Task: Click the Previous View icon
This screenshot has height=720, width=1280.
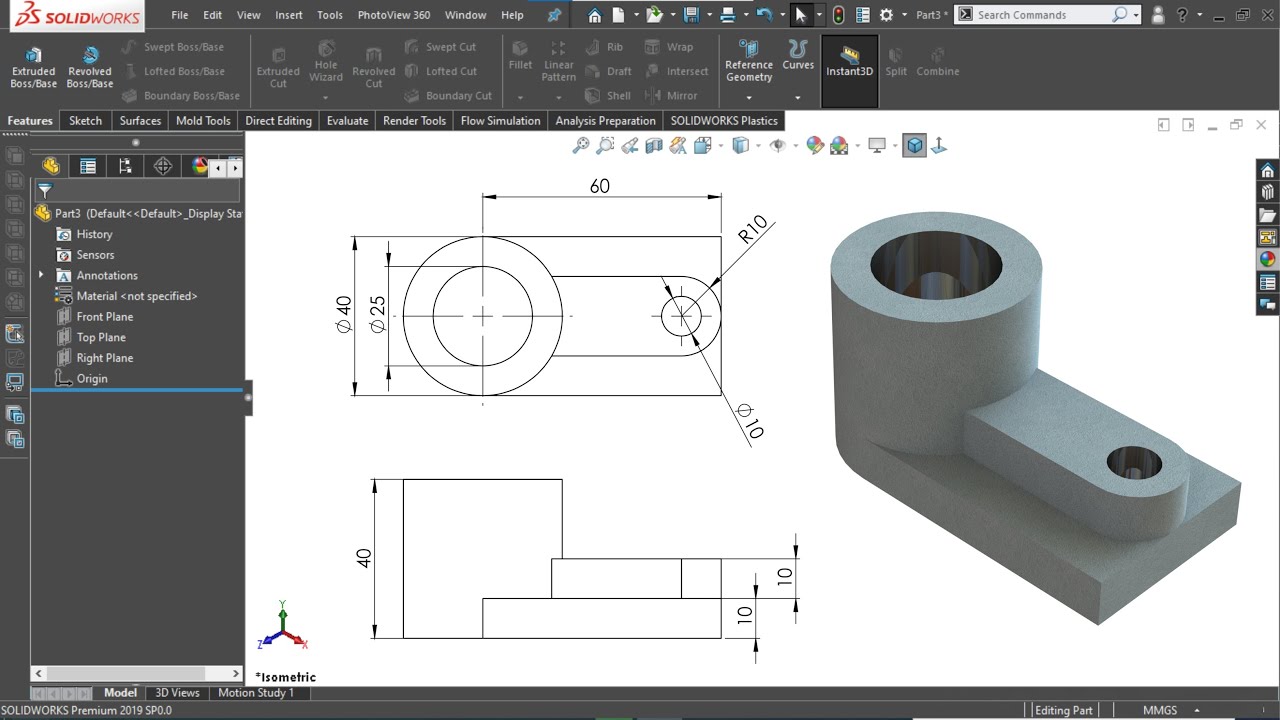Action: pyautogui.click(x=630, y=146)
